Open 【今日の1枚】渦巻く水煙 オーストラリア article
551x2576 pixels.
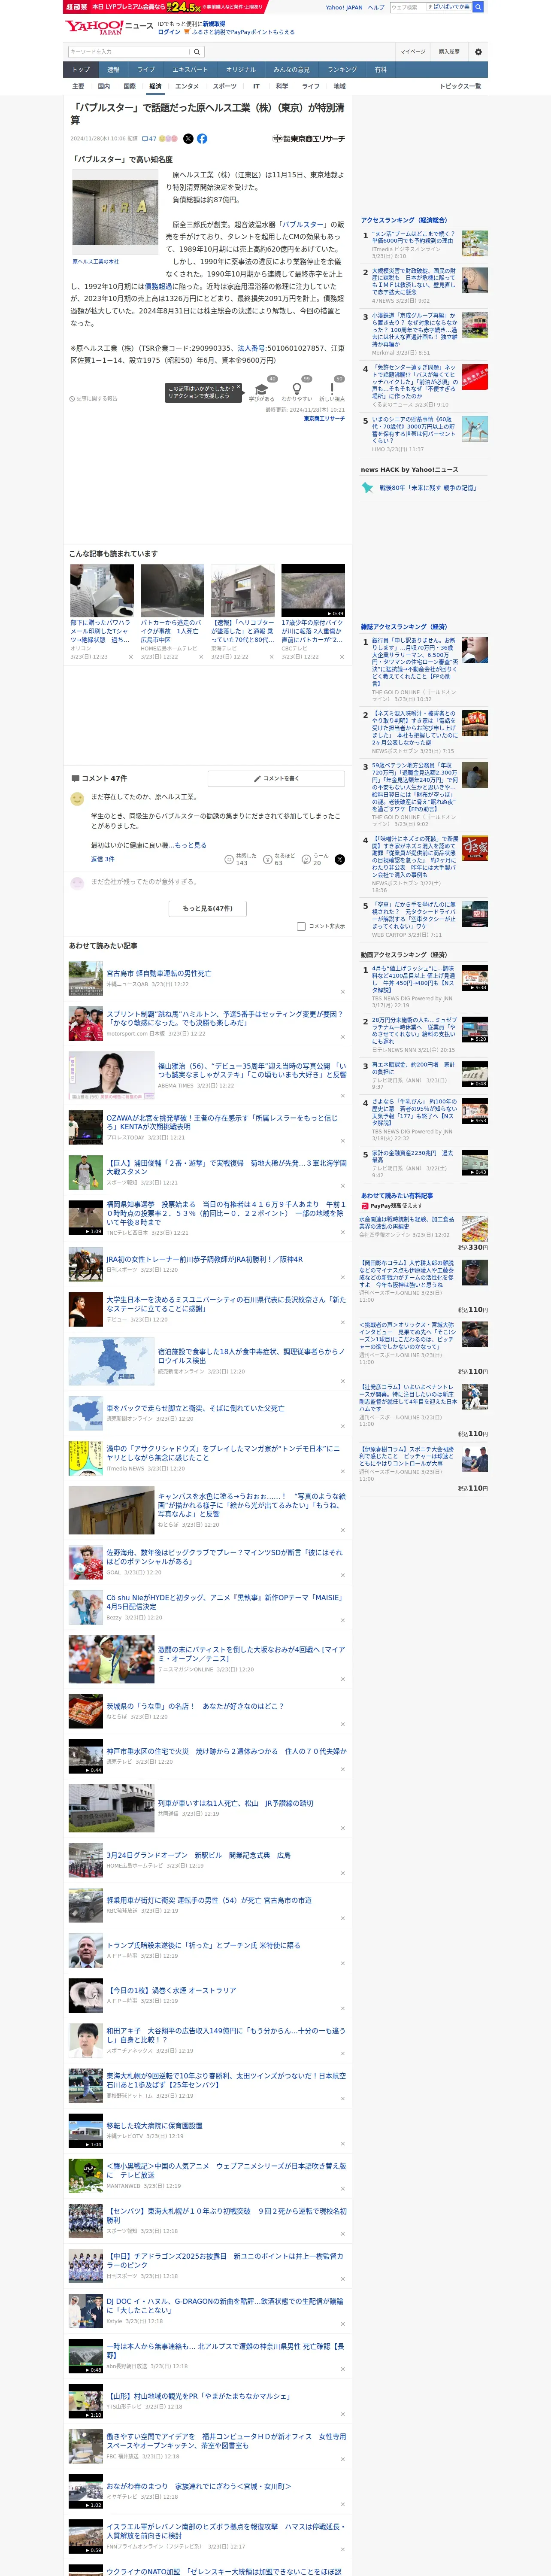coord(171,1990)
